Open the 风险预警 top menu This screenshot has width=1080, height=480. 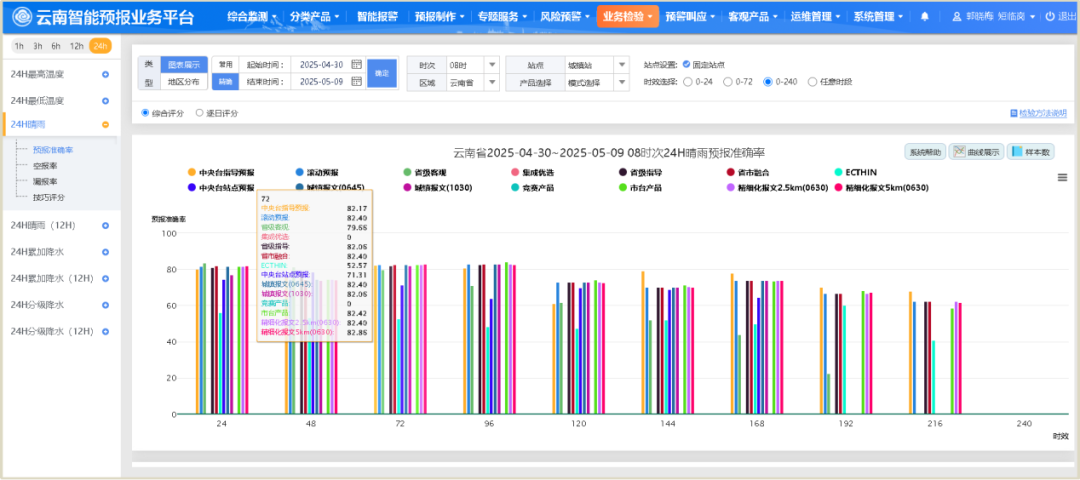[x=562, y=16]
